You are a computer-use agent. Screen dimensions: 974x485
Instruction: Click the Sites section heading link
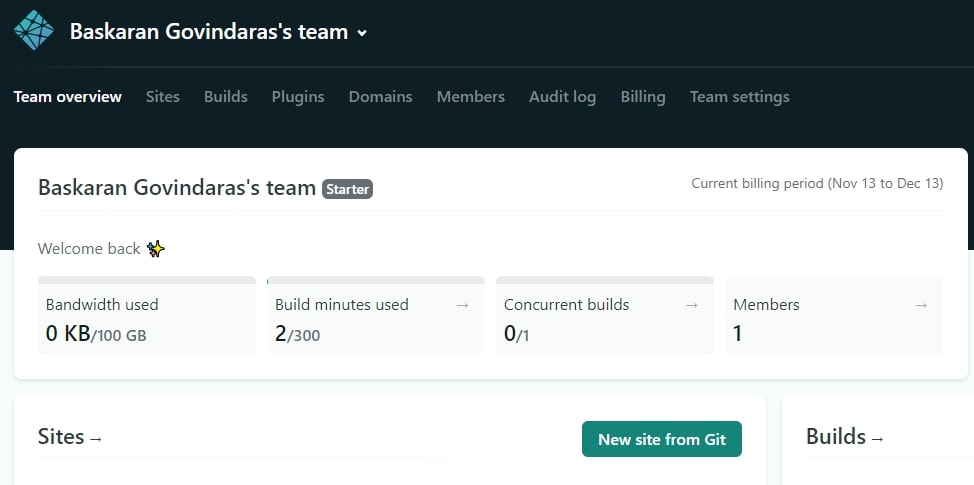click(x=70, y=437)
